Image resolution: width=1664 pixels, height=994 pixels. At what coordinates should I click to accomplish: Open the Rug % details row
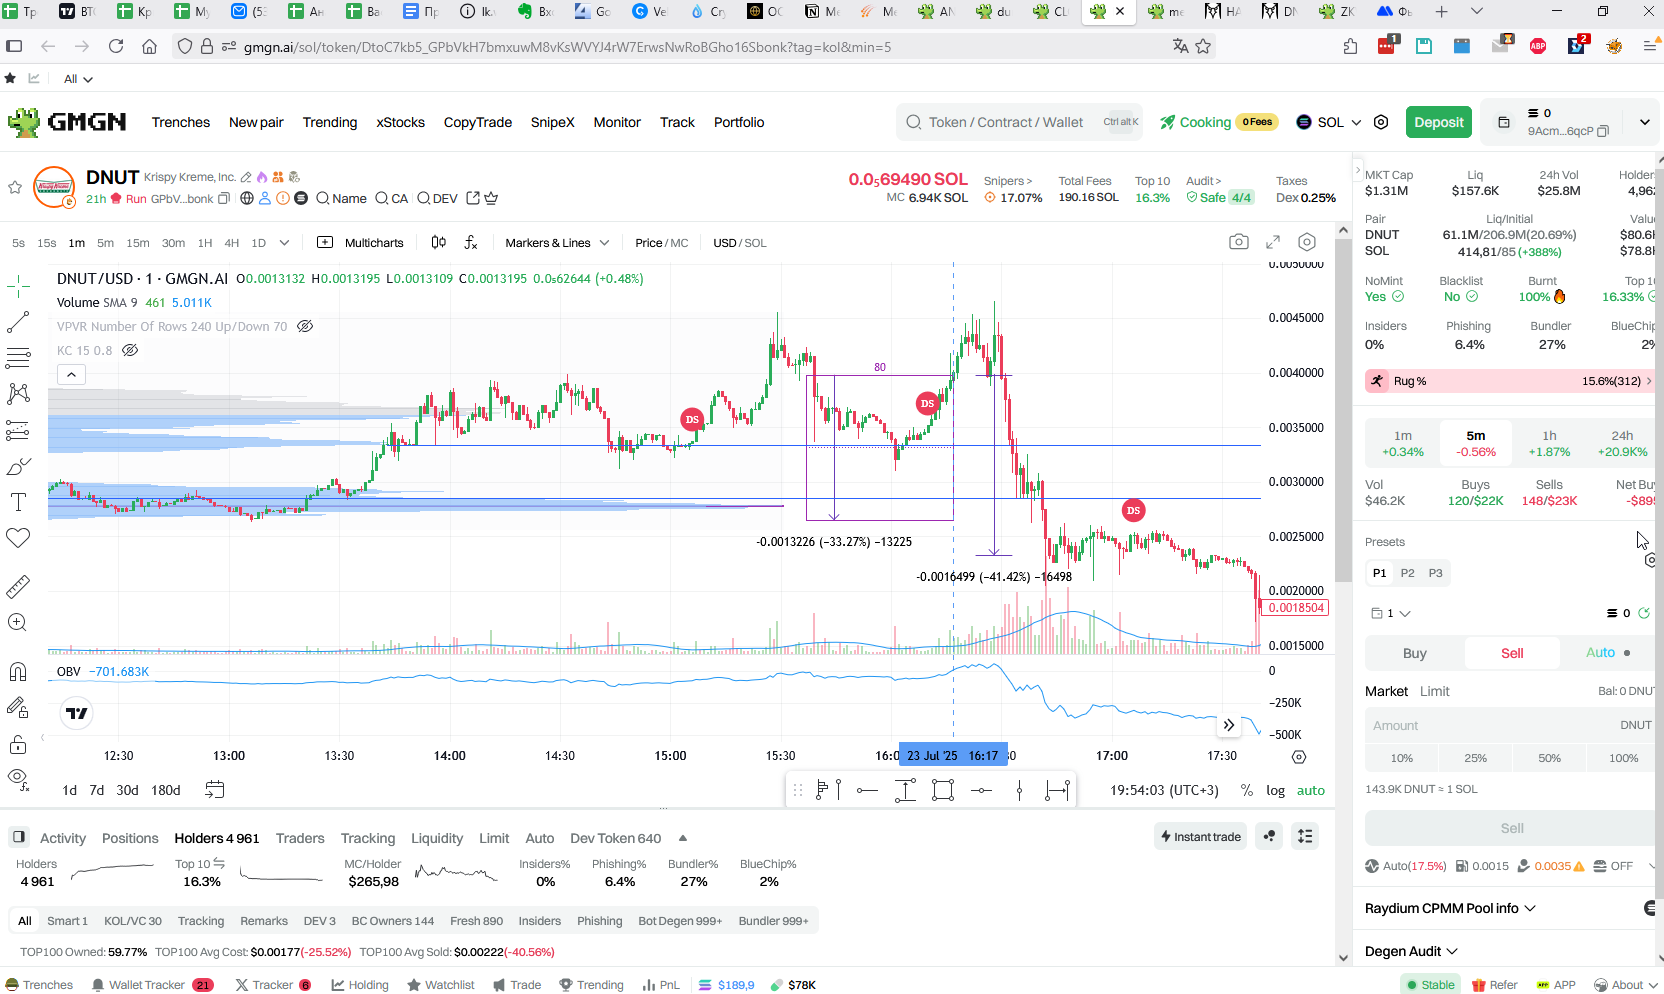click(x=1509, y=381)
